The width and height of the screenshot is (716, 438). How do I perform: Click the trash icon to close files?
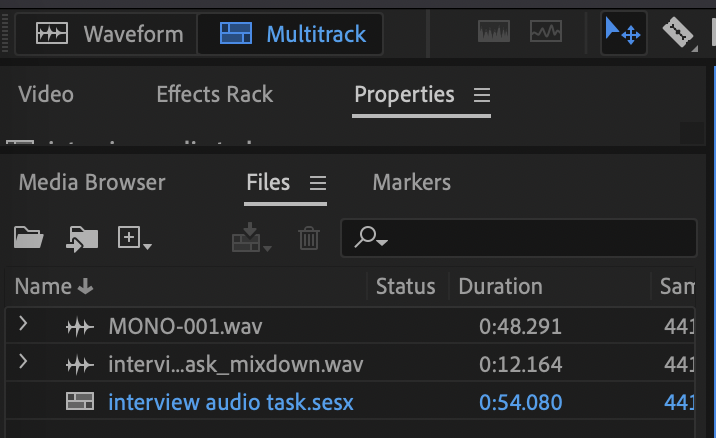click(309, 238)
